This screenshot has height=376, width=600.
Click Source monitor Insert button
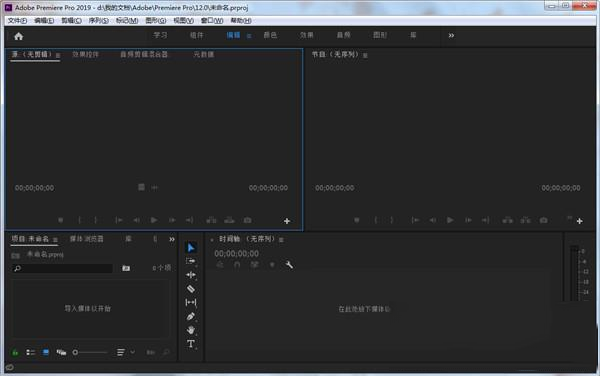(211, 220)
